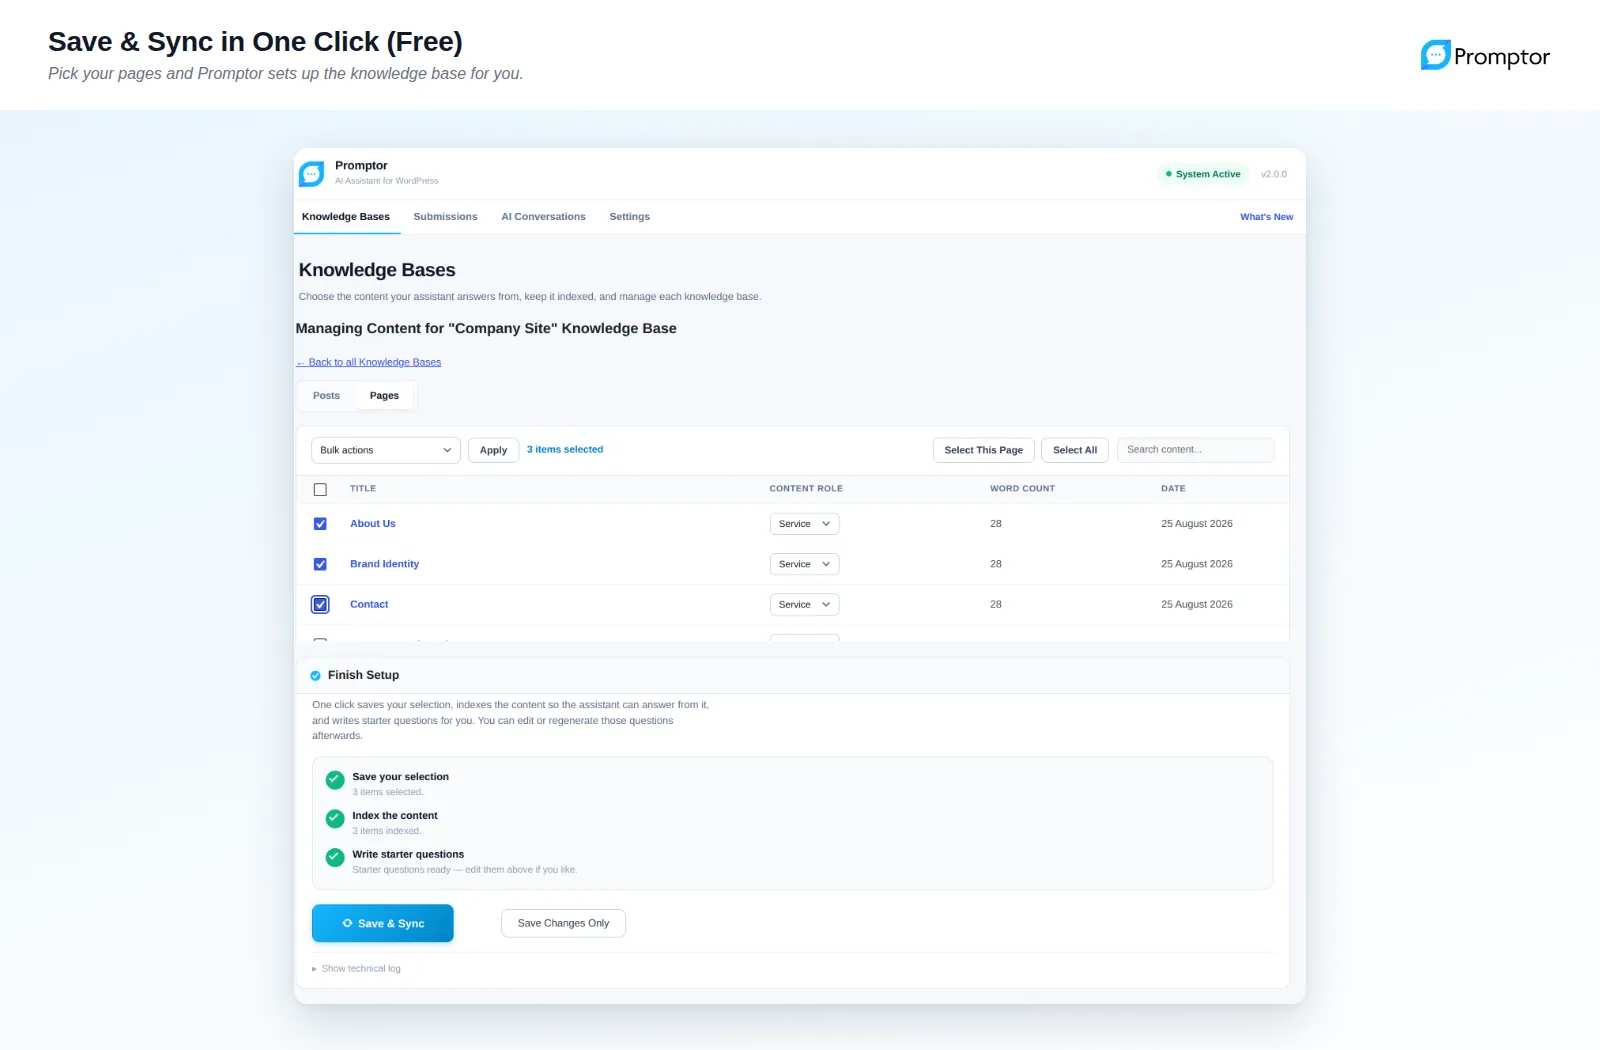Click the green check beside Write starter questions
This screenshot has height=1050, width=1600.
pos(335,857)
